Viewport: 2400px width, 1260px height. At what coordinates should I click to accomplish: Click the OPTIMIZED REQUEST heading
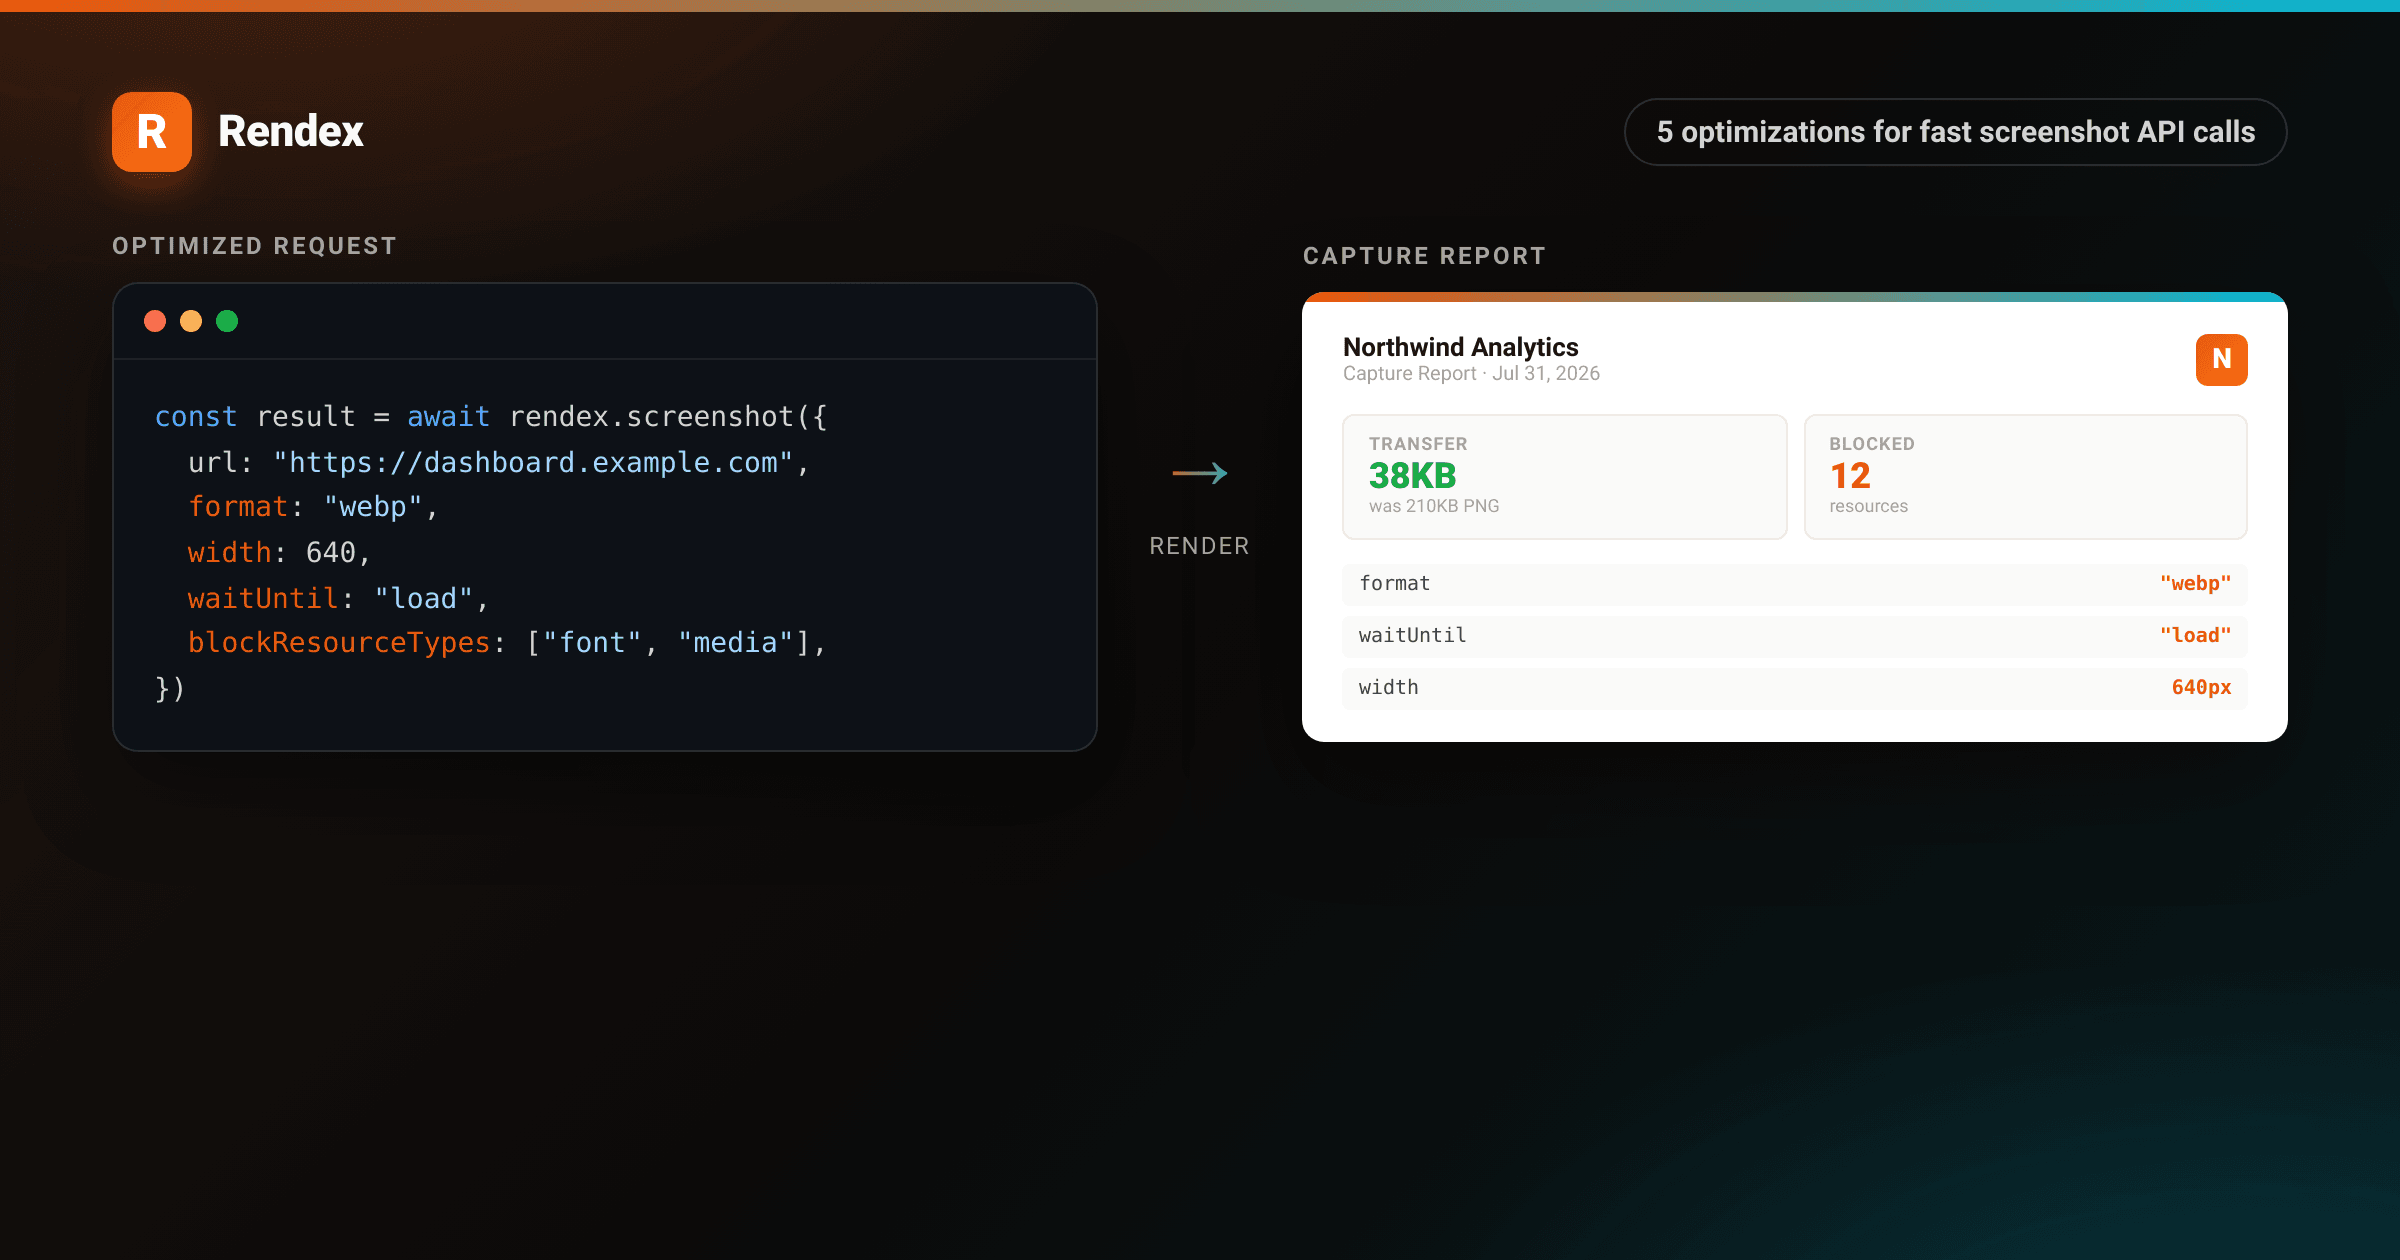pos(255,246)
